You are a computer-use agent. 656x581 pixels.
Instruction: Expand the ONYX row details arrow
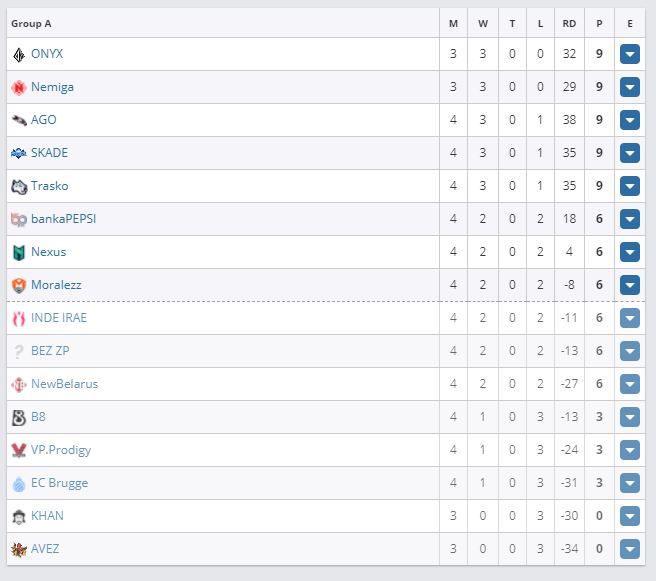pos(629,54)
